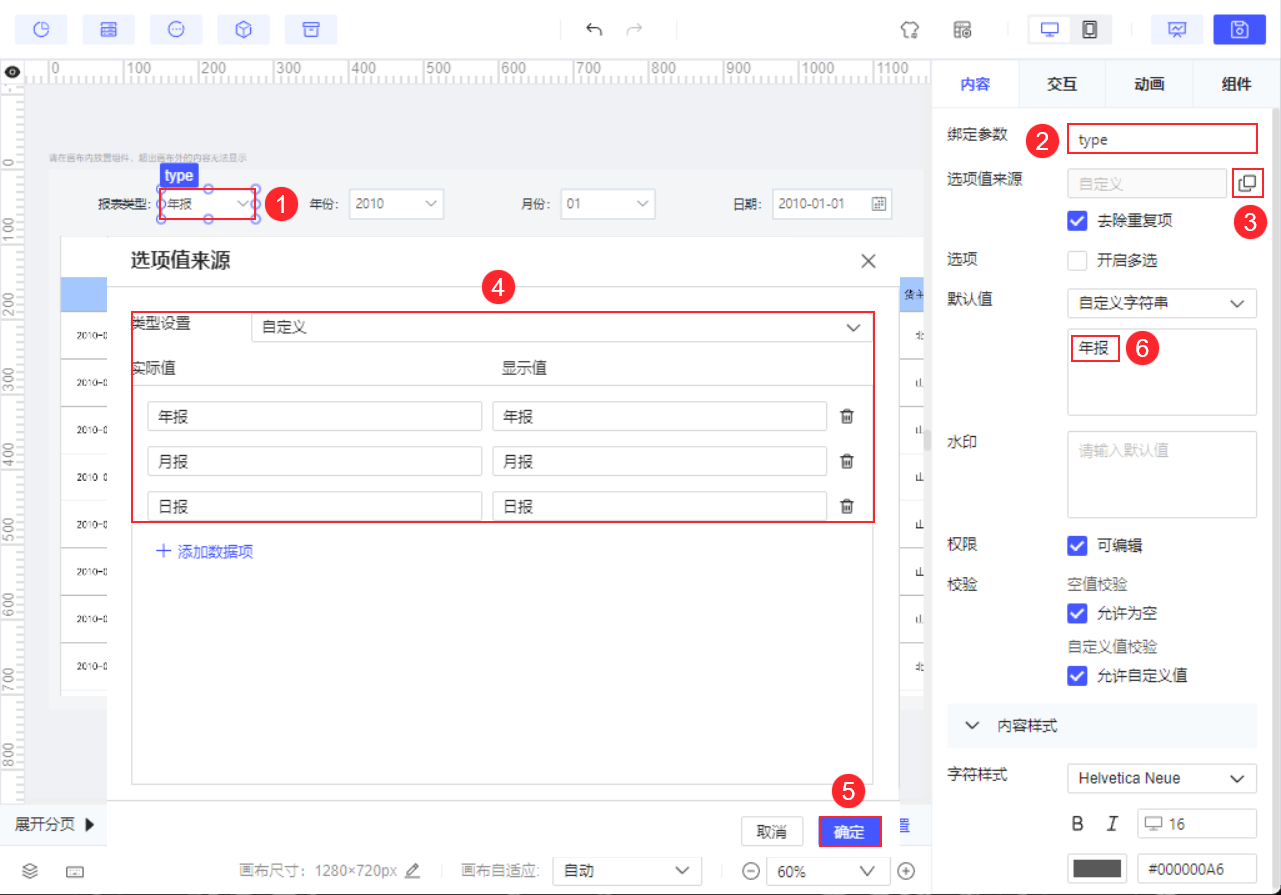Undo the last action
Screen dimensions: 1281x895
[594, 30]
